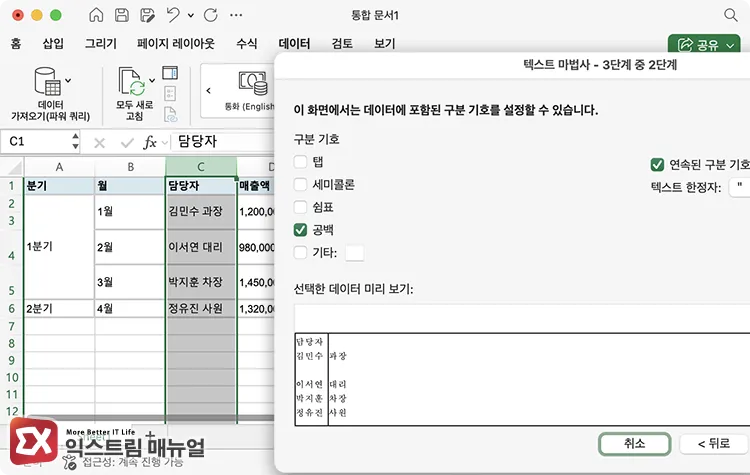This screenshot has width=750, height=475.
Task: Click the 기타 custom delimiter field
Action: (354, 253)
